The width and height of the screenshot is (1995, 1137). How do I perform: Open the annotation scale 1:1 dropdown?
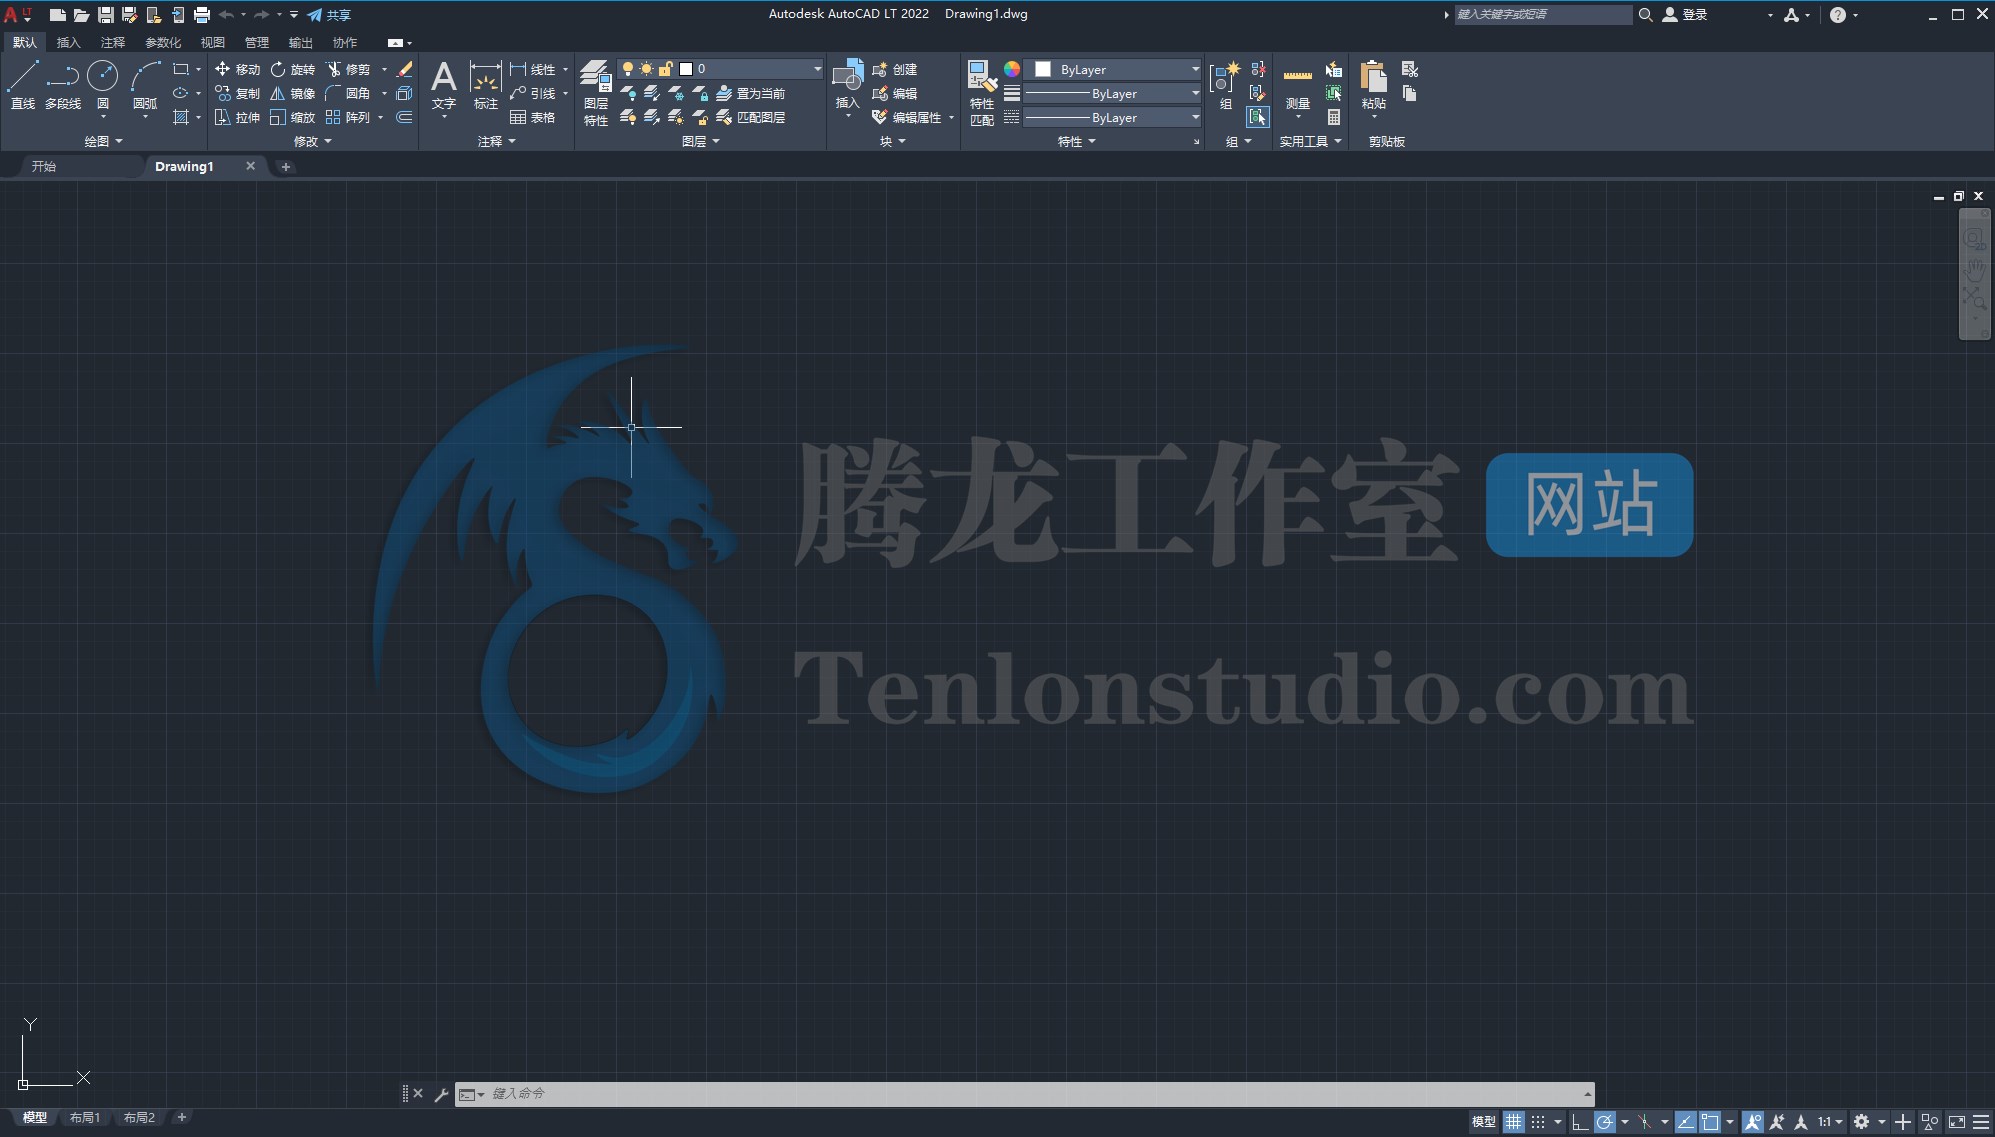coord(1830,1122)
